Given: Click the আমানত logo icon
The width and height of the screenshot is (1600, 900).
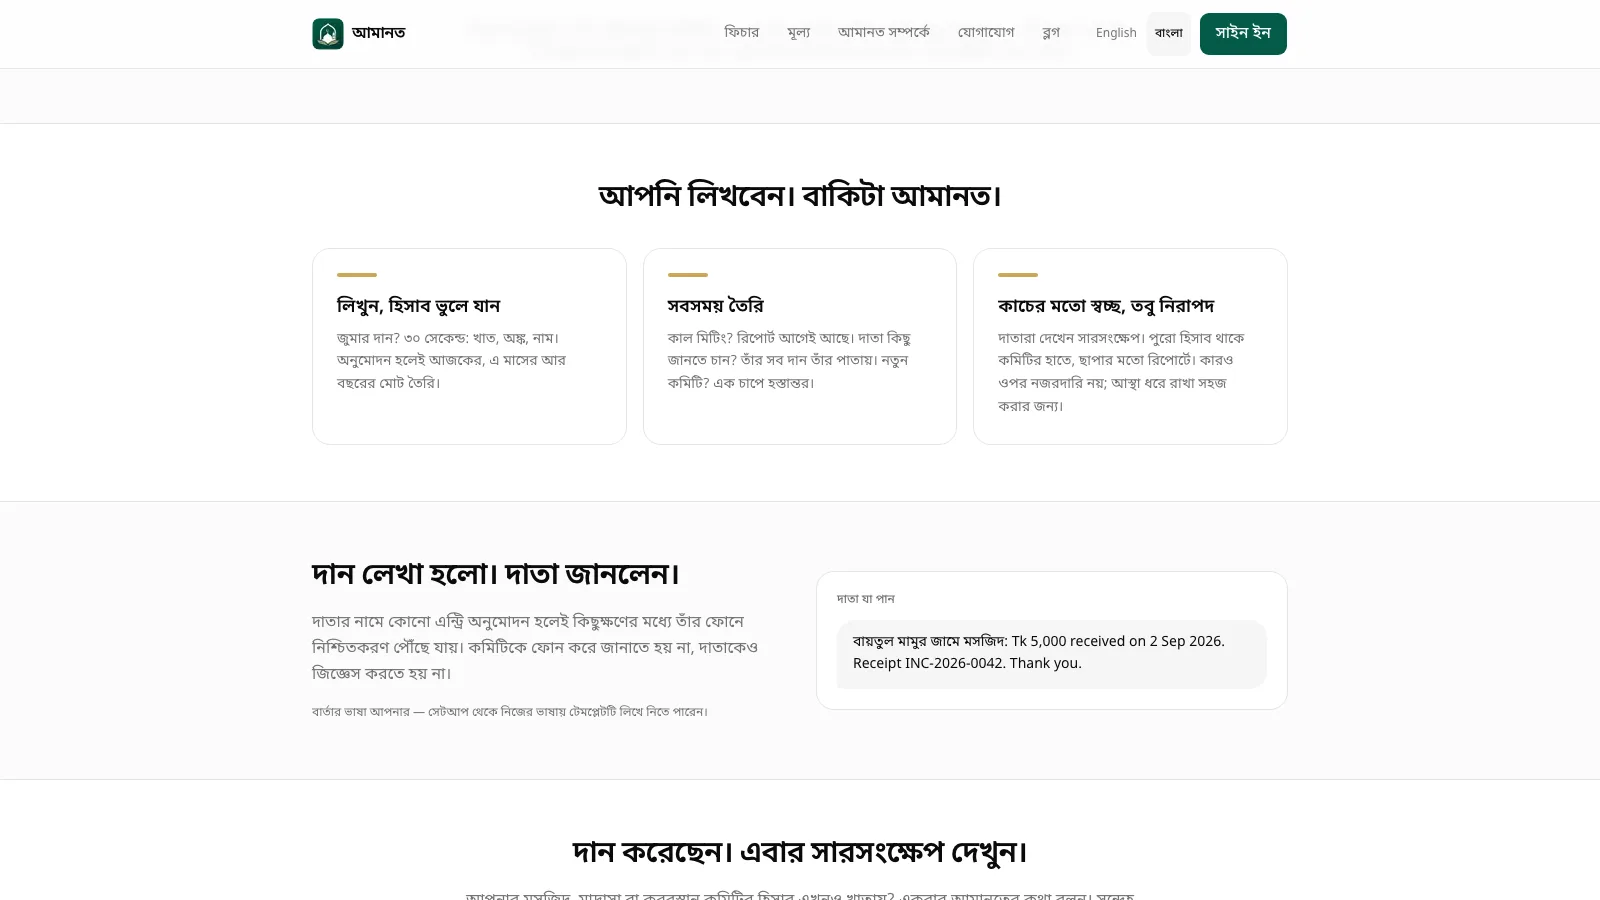Looking at the screenshot, I should tap(328, 34).
